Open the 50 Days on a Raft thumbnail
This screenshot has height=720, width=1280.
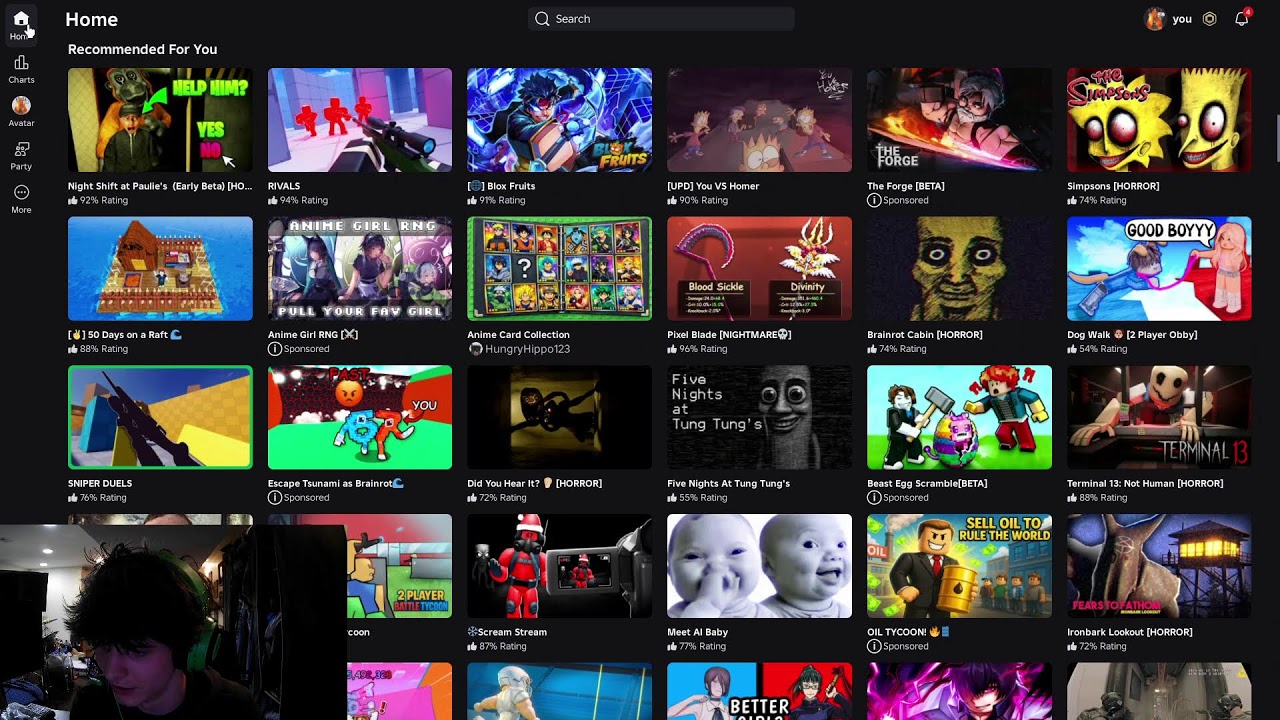(x=160, y=269)
